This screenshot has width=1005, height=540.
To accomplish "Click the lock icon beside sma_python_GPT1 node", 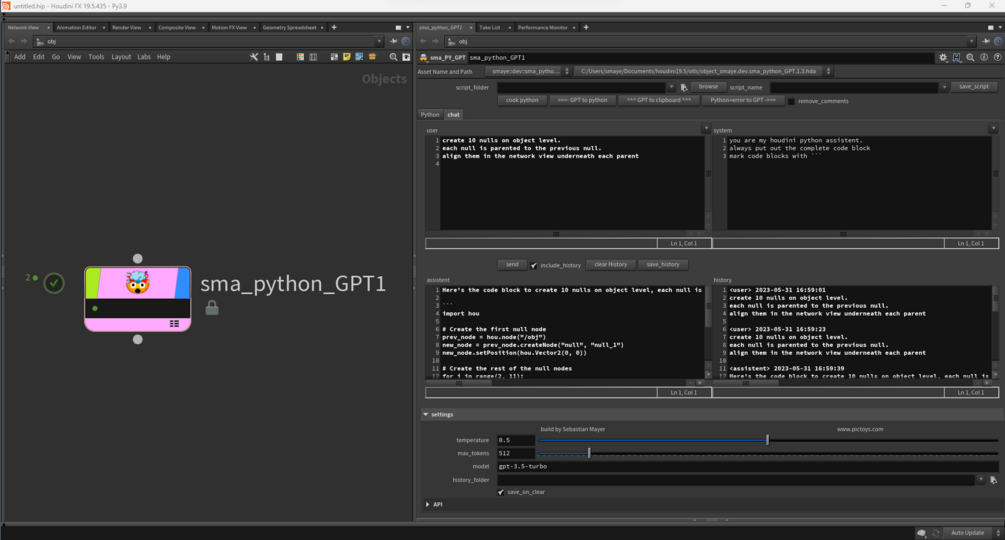I will (x=212, y=308).
